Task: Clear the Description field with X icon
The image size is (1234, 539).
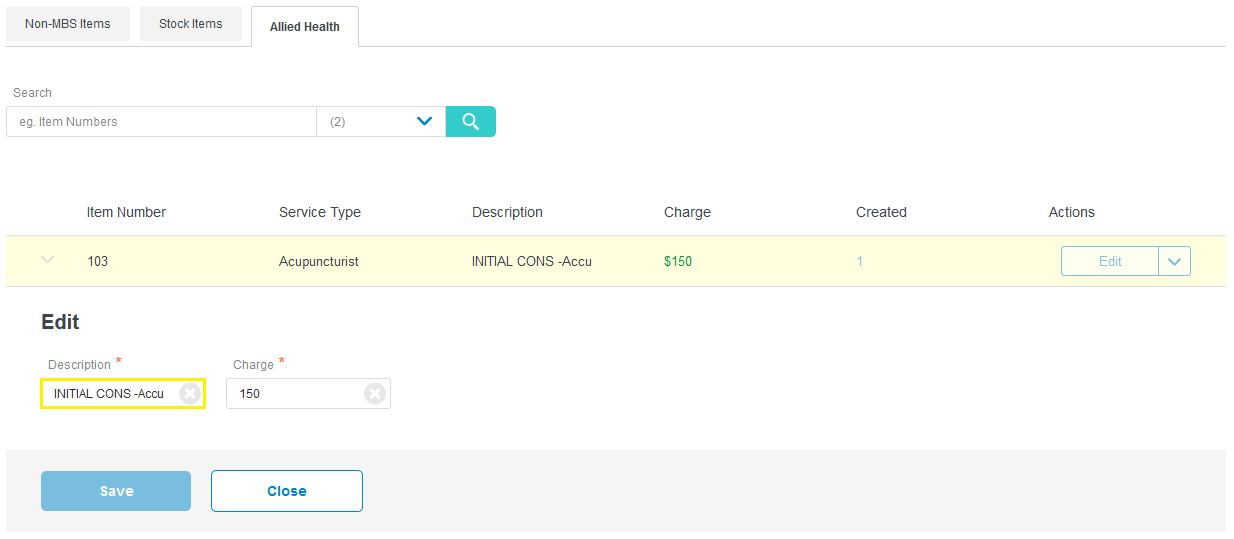Action: 189,394
